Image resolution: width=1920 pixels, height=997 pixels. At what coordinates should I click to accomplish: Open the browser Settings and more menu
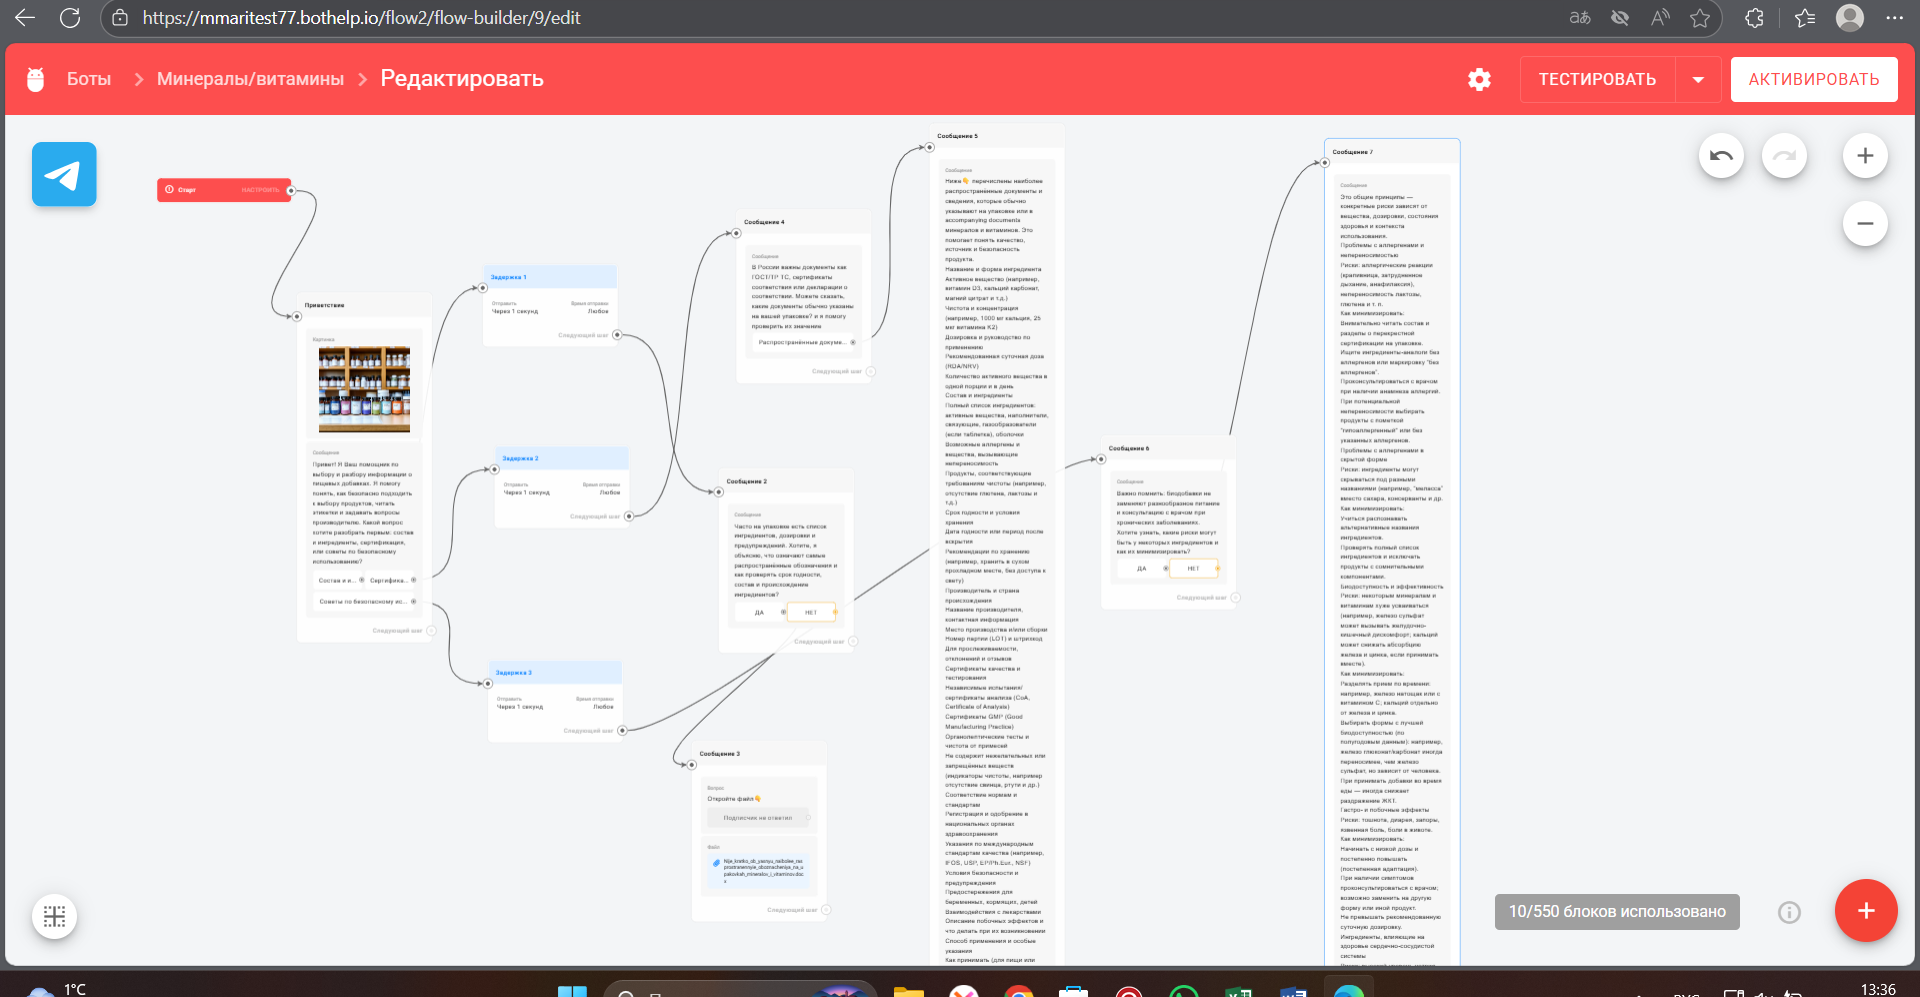pos(1894,18)
